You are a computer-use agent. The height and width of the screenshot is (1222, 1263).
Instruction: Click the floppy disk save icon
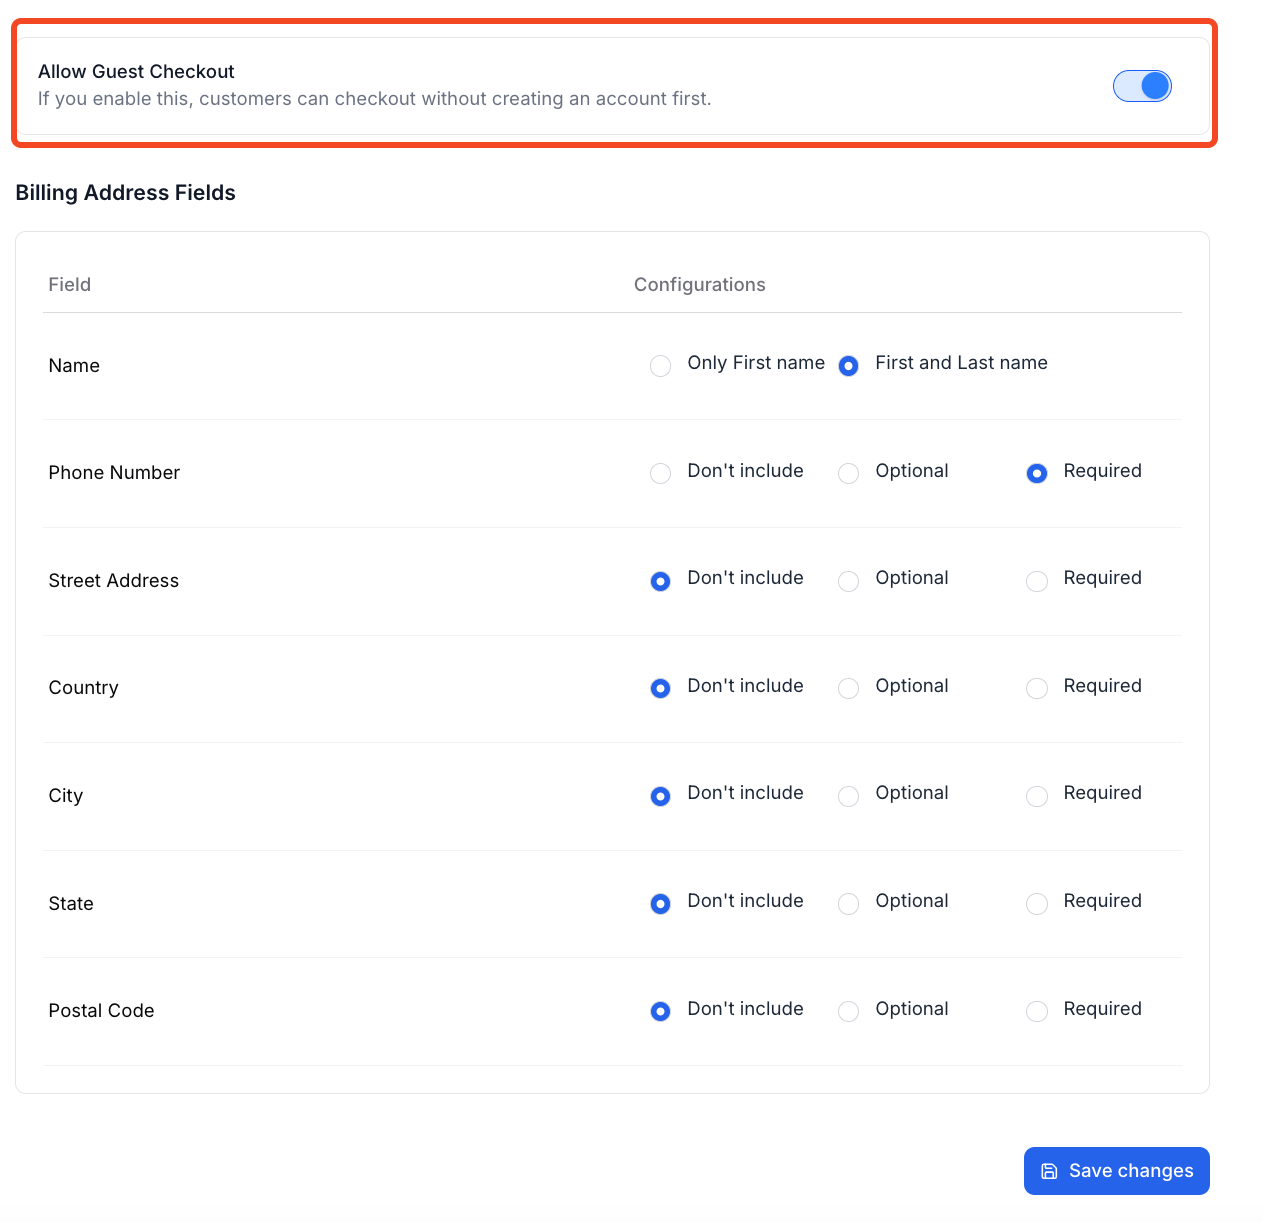[x=1049, y=1171]
